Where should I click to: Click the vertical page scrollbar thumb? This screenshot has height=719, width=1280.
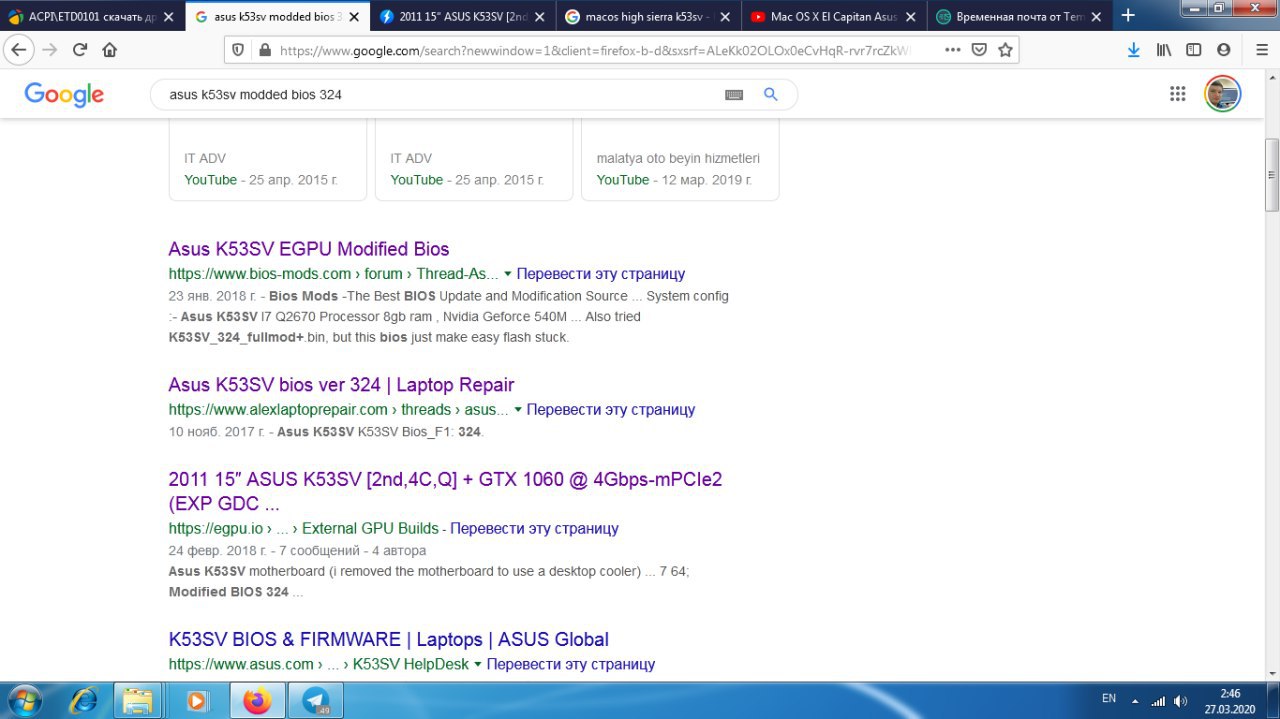pos(1272,174)
